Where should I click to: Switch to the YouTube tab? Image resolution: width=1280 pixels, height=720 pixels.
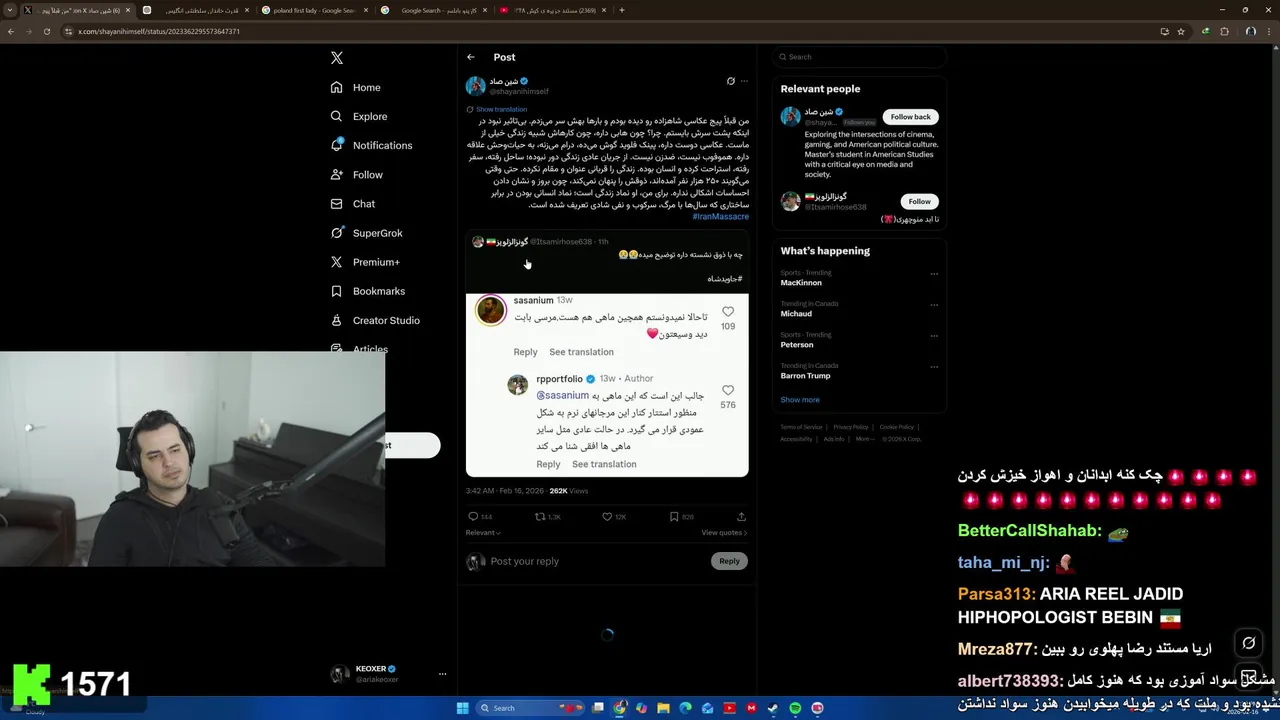coord(551,10)
